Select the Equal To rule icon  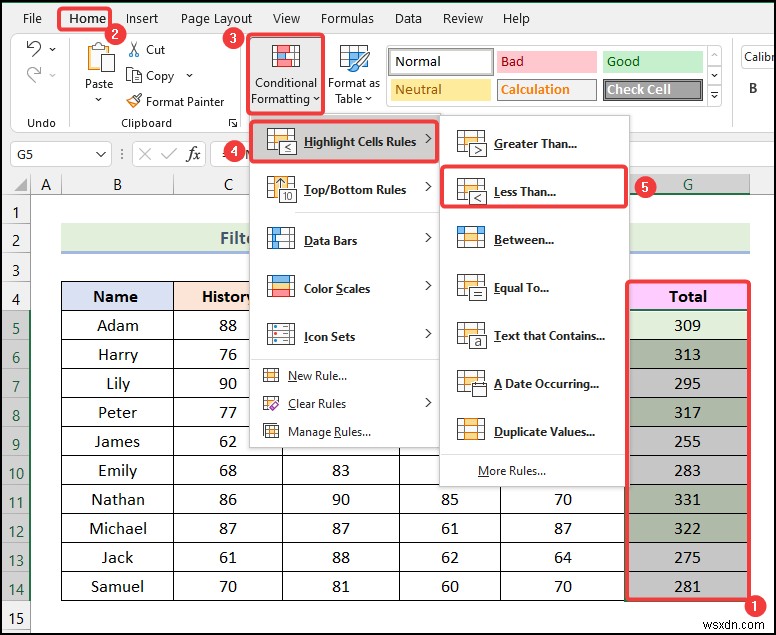click(471, 288)
